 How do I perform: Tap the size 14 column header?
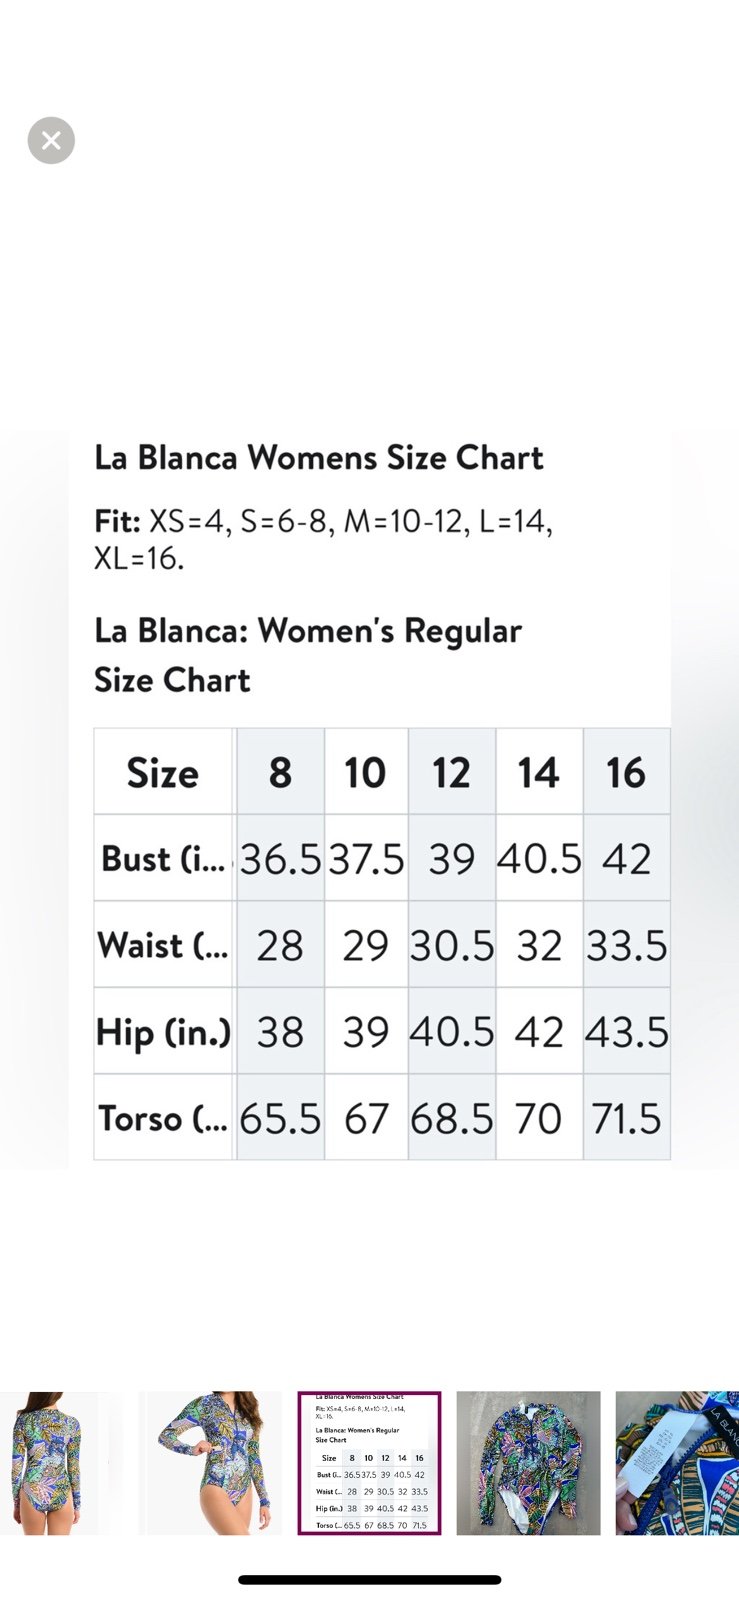click(x=539, y=772)
